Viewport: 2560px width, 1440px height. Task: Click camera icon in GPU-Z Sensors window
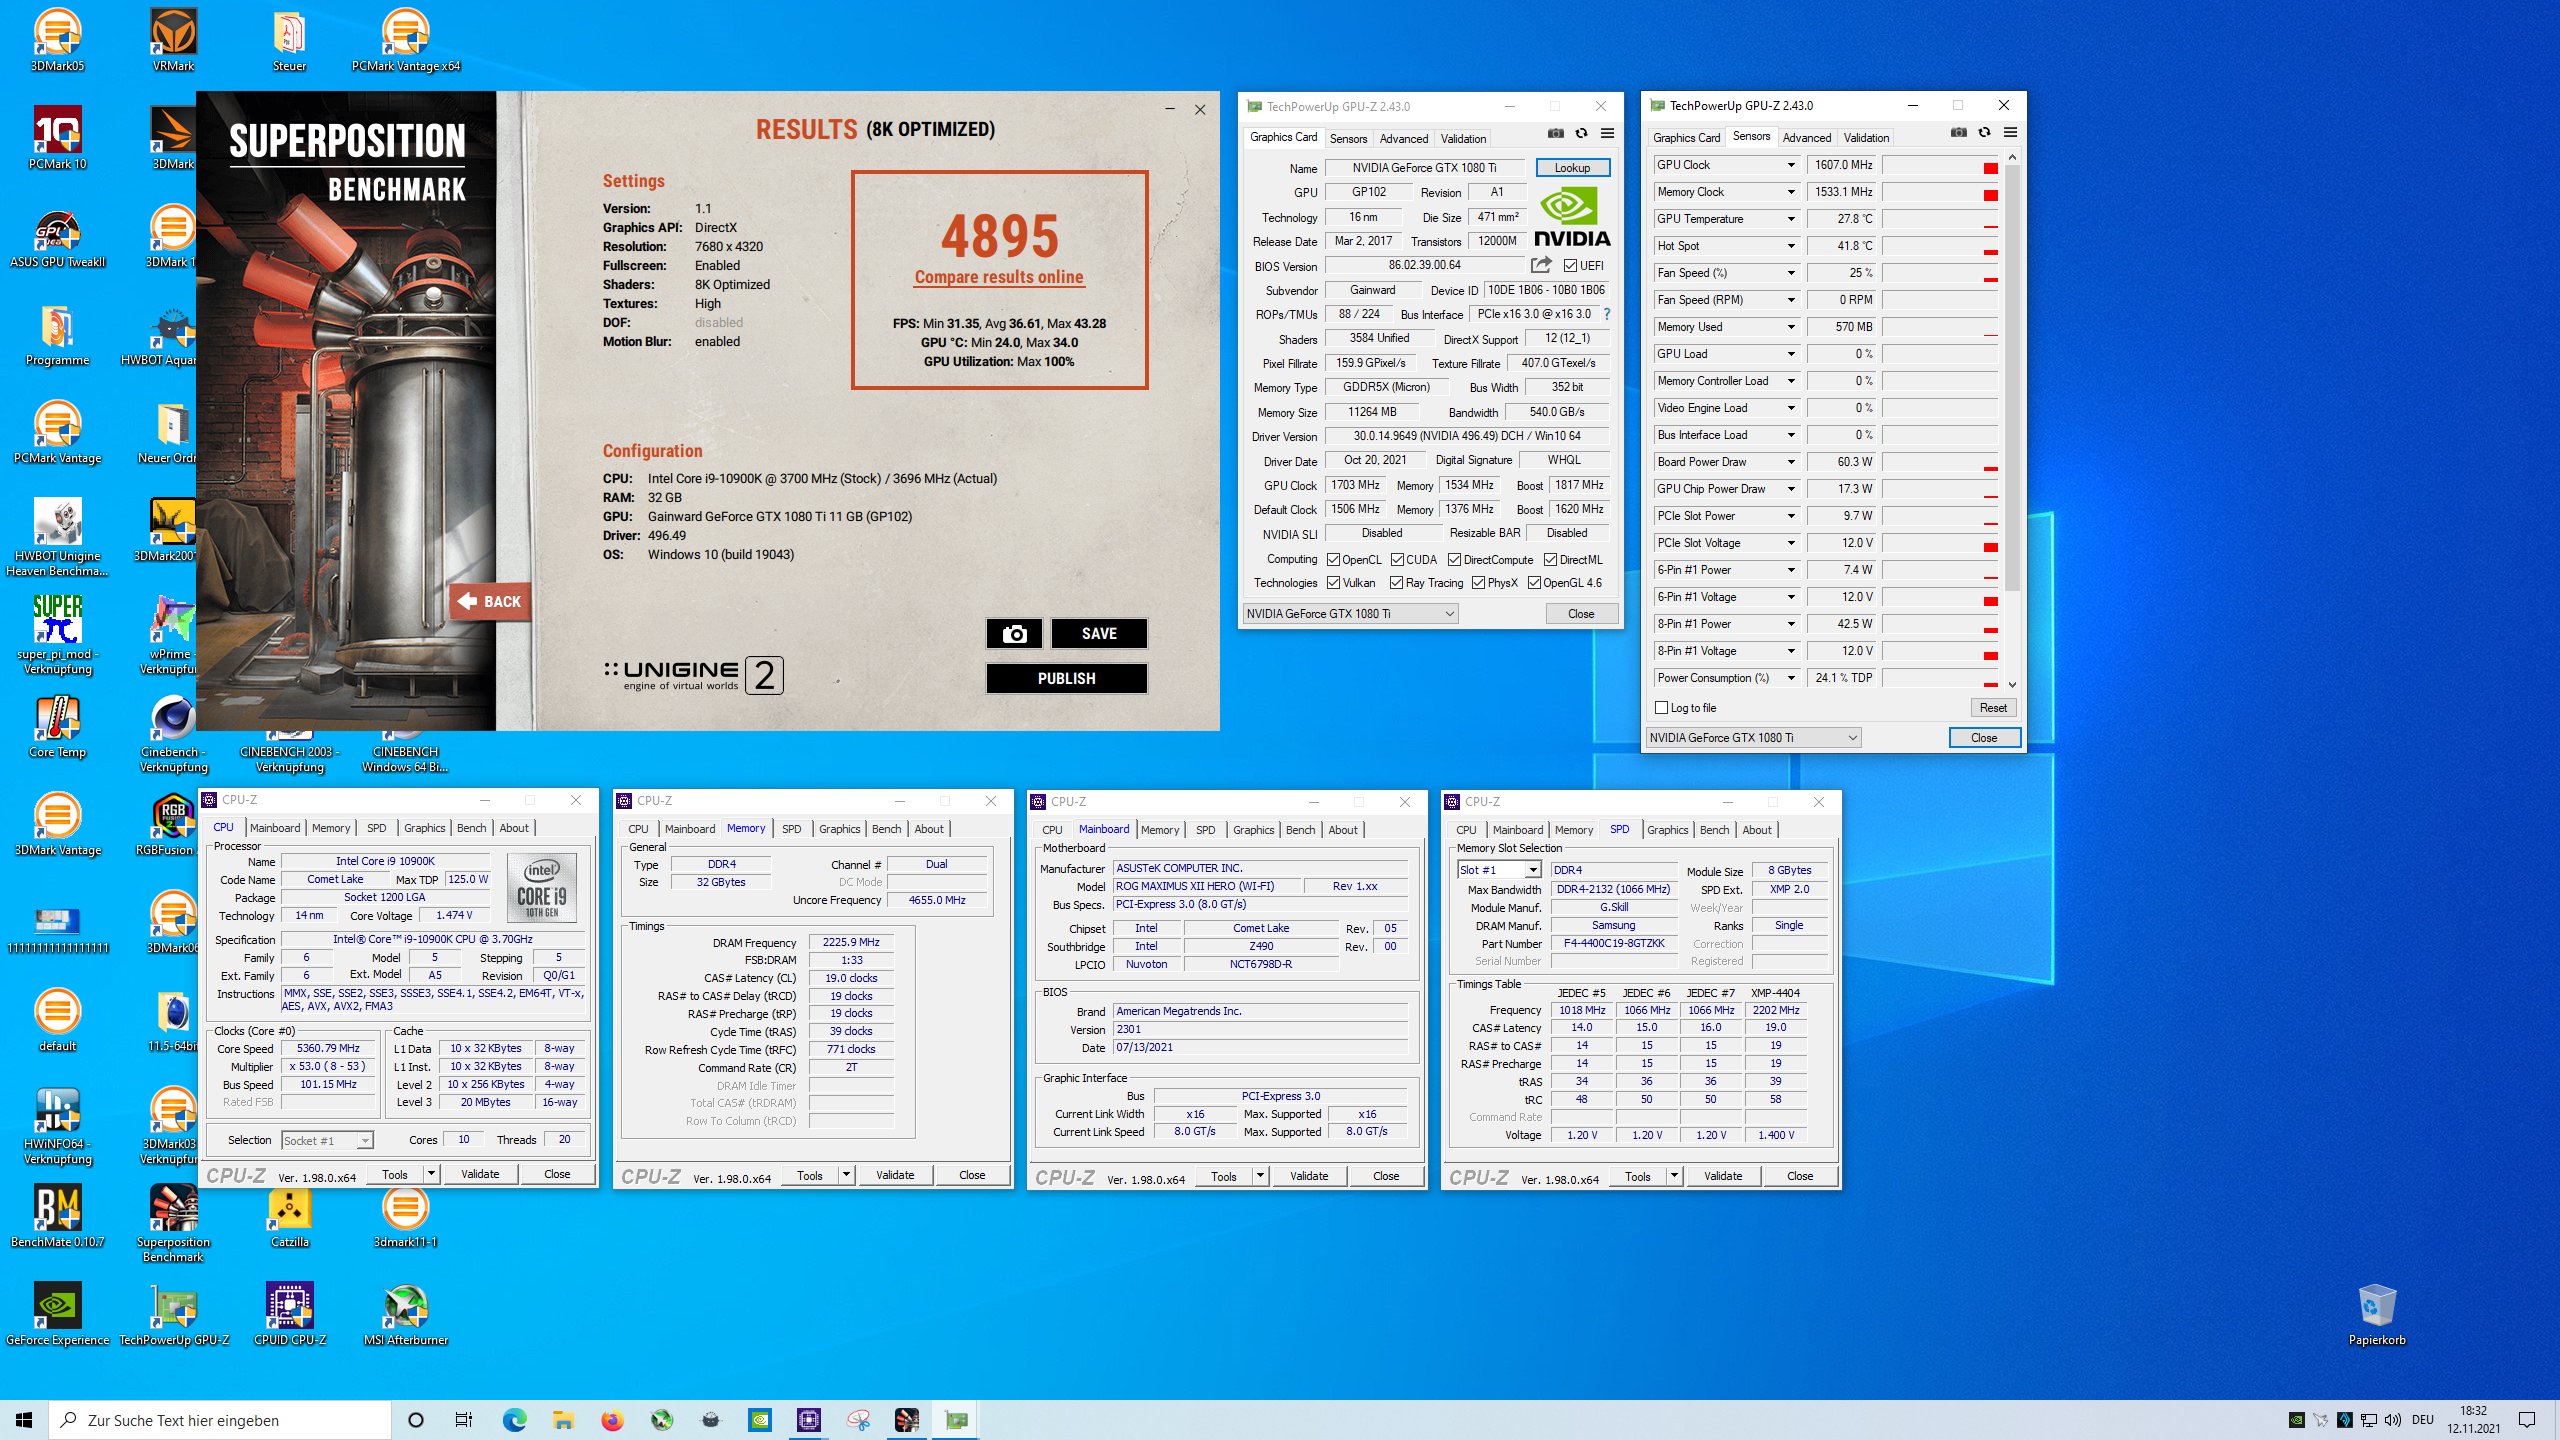(1959, 132)
